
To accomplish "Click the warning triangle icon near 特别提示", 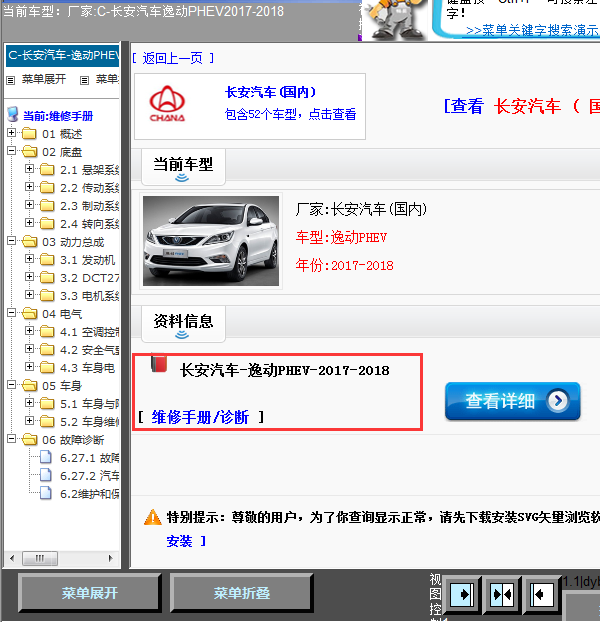I will (x=153, y=517).
